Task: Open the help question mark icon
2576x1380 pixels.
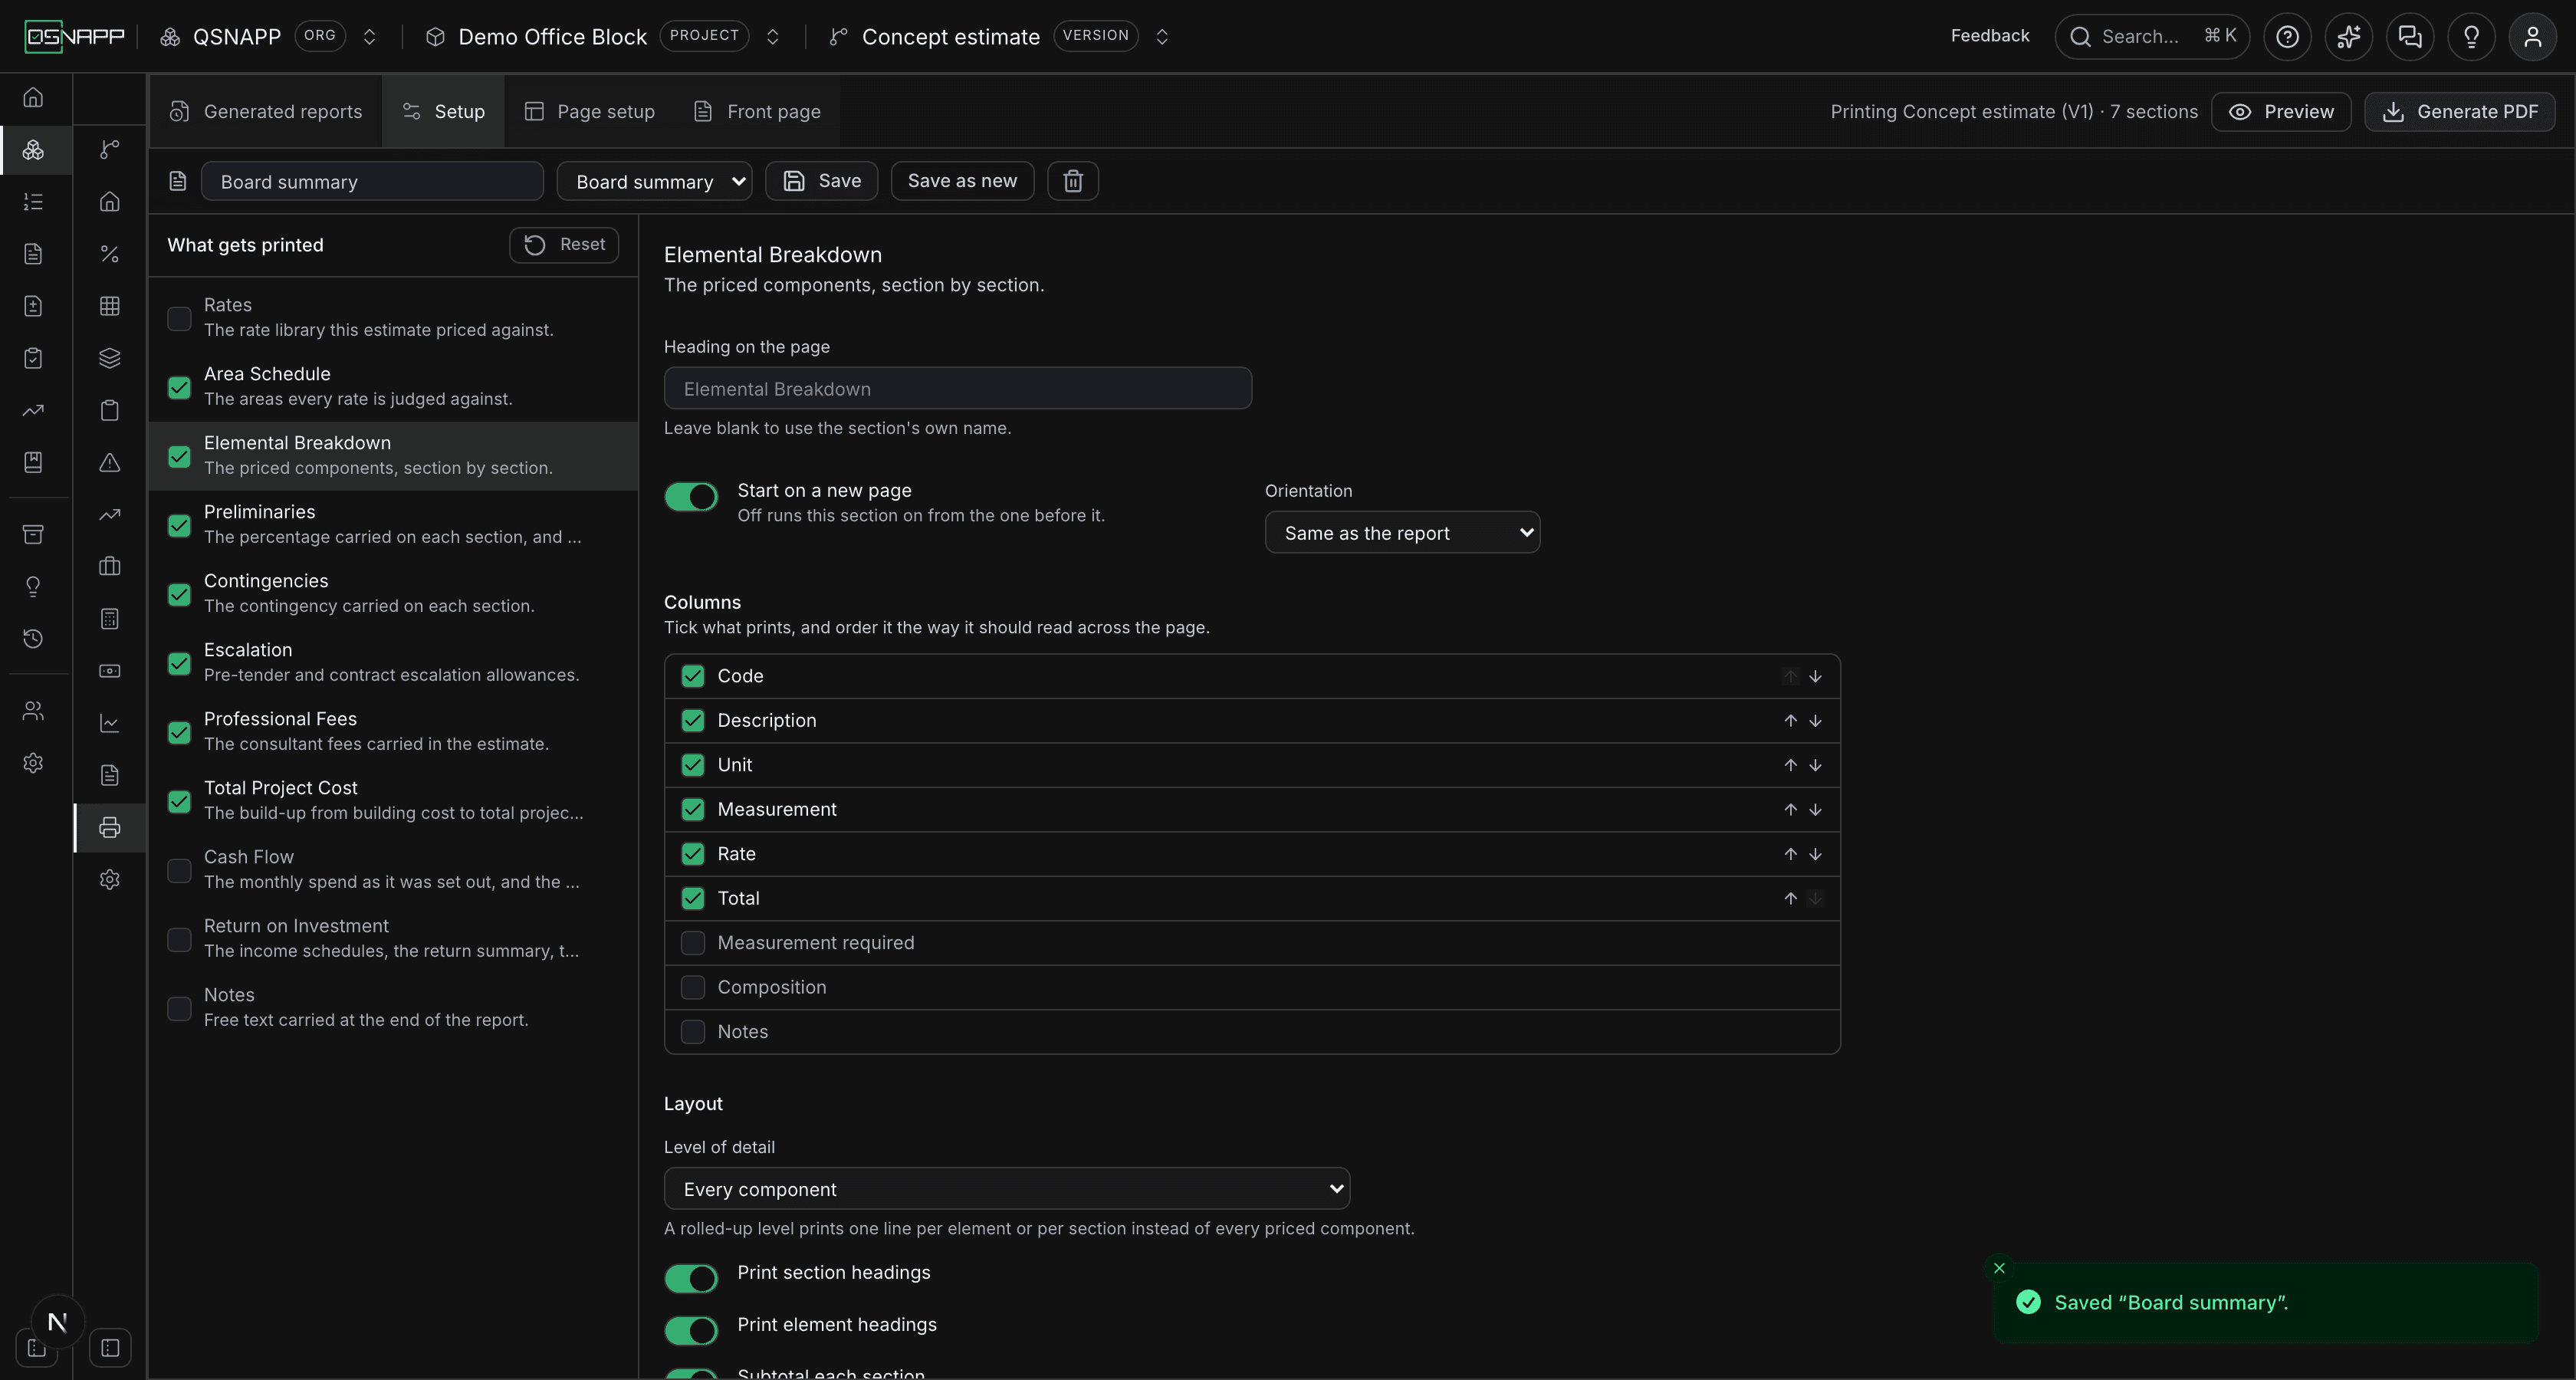Action: tap(2287, 37)
